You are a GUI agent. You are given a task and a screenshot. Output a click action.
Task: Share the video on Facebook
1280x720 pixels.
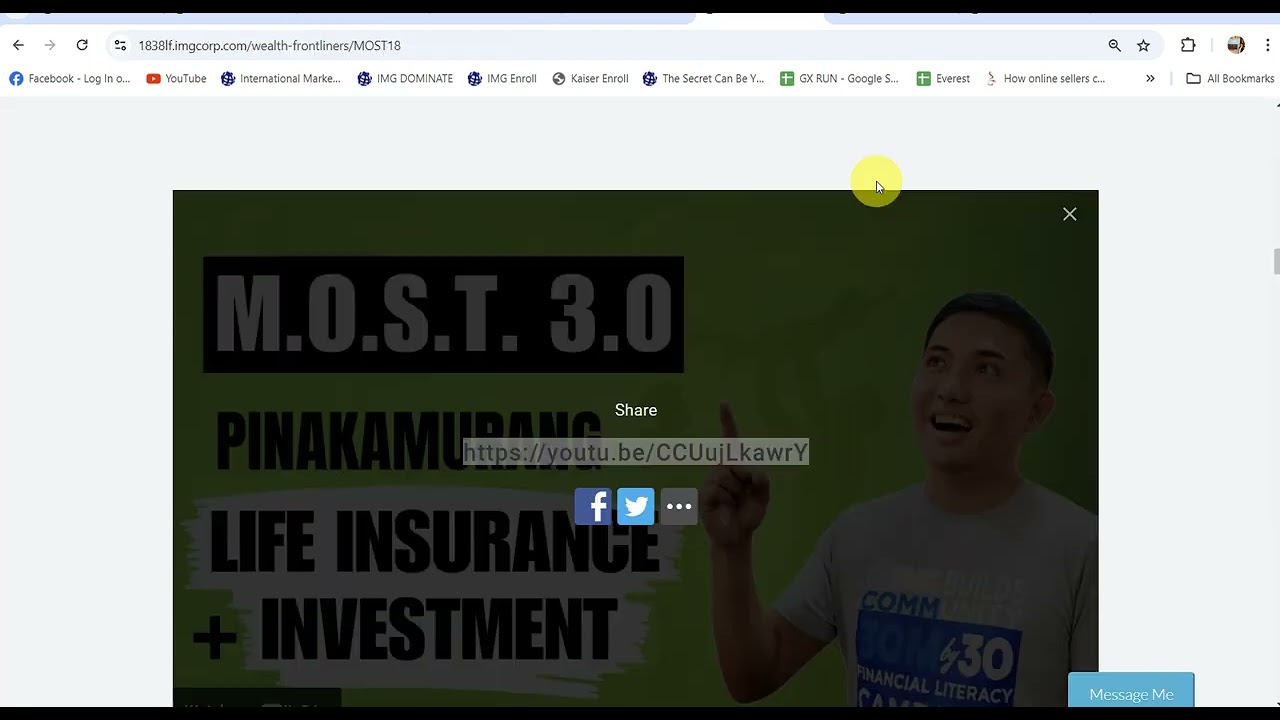tap(593, 506)
